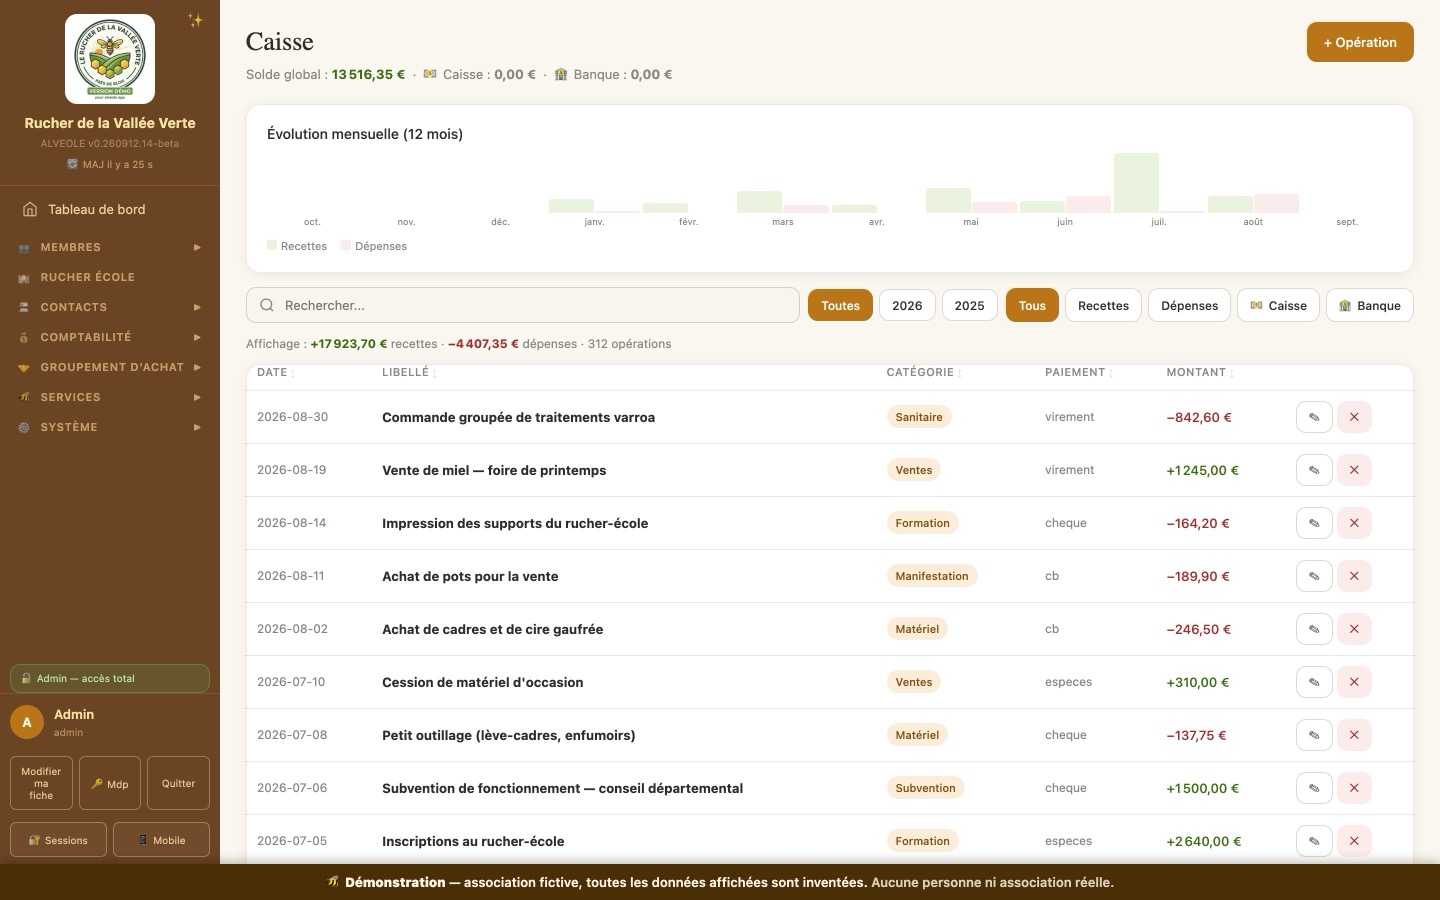Delete Cession de matériel d'occasion entry
Screen dimensions: 1440x900
1354,682
